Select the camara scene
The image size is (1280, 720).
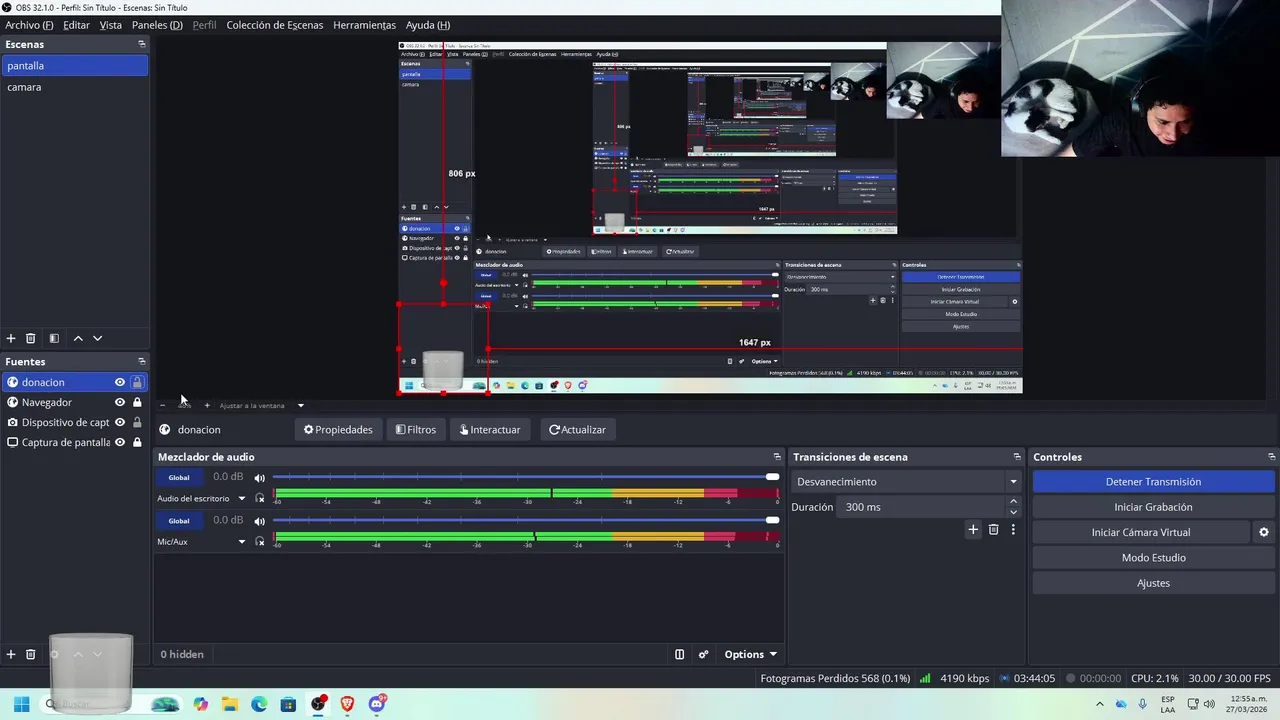point(74,87)
